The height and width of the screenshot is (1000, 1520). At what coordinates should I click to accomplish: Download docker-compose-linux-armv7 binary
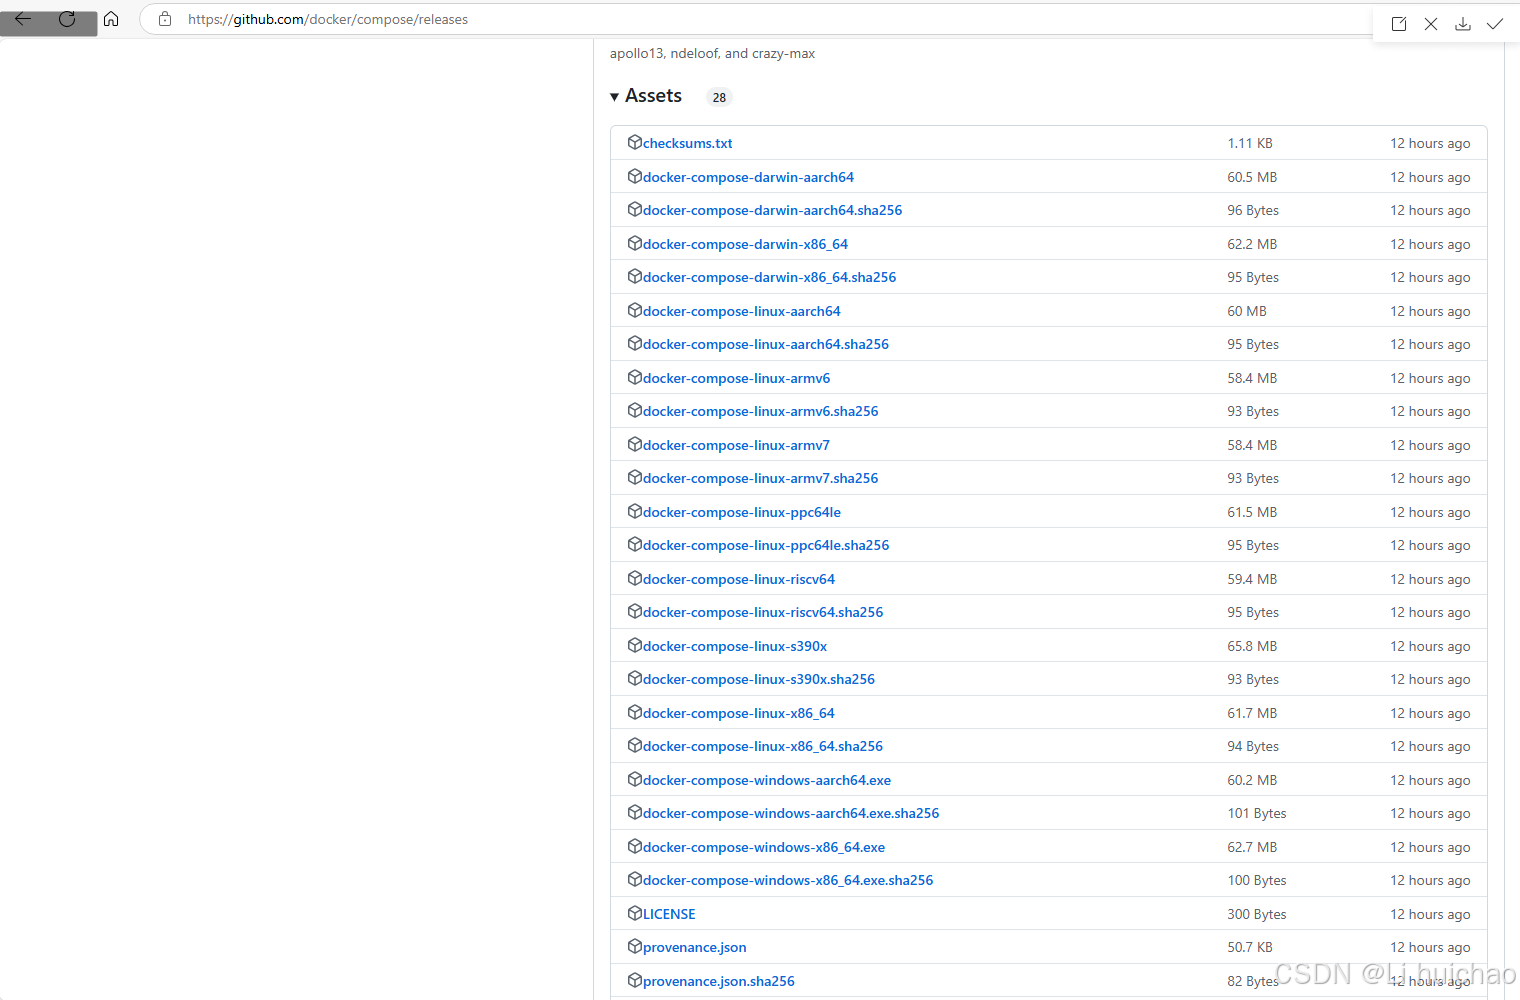736,445
